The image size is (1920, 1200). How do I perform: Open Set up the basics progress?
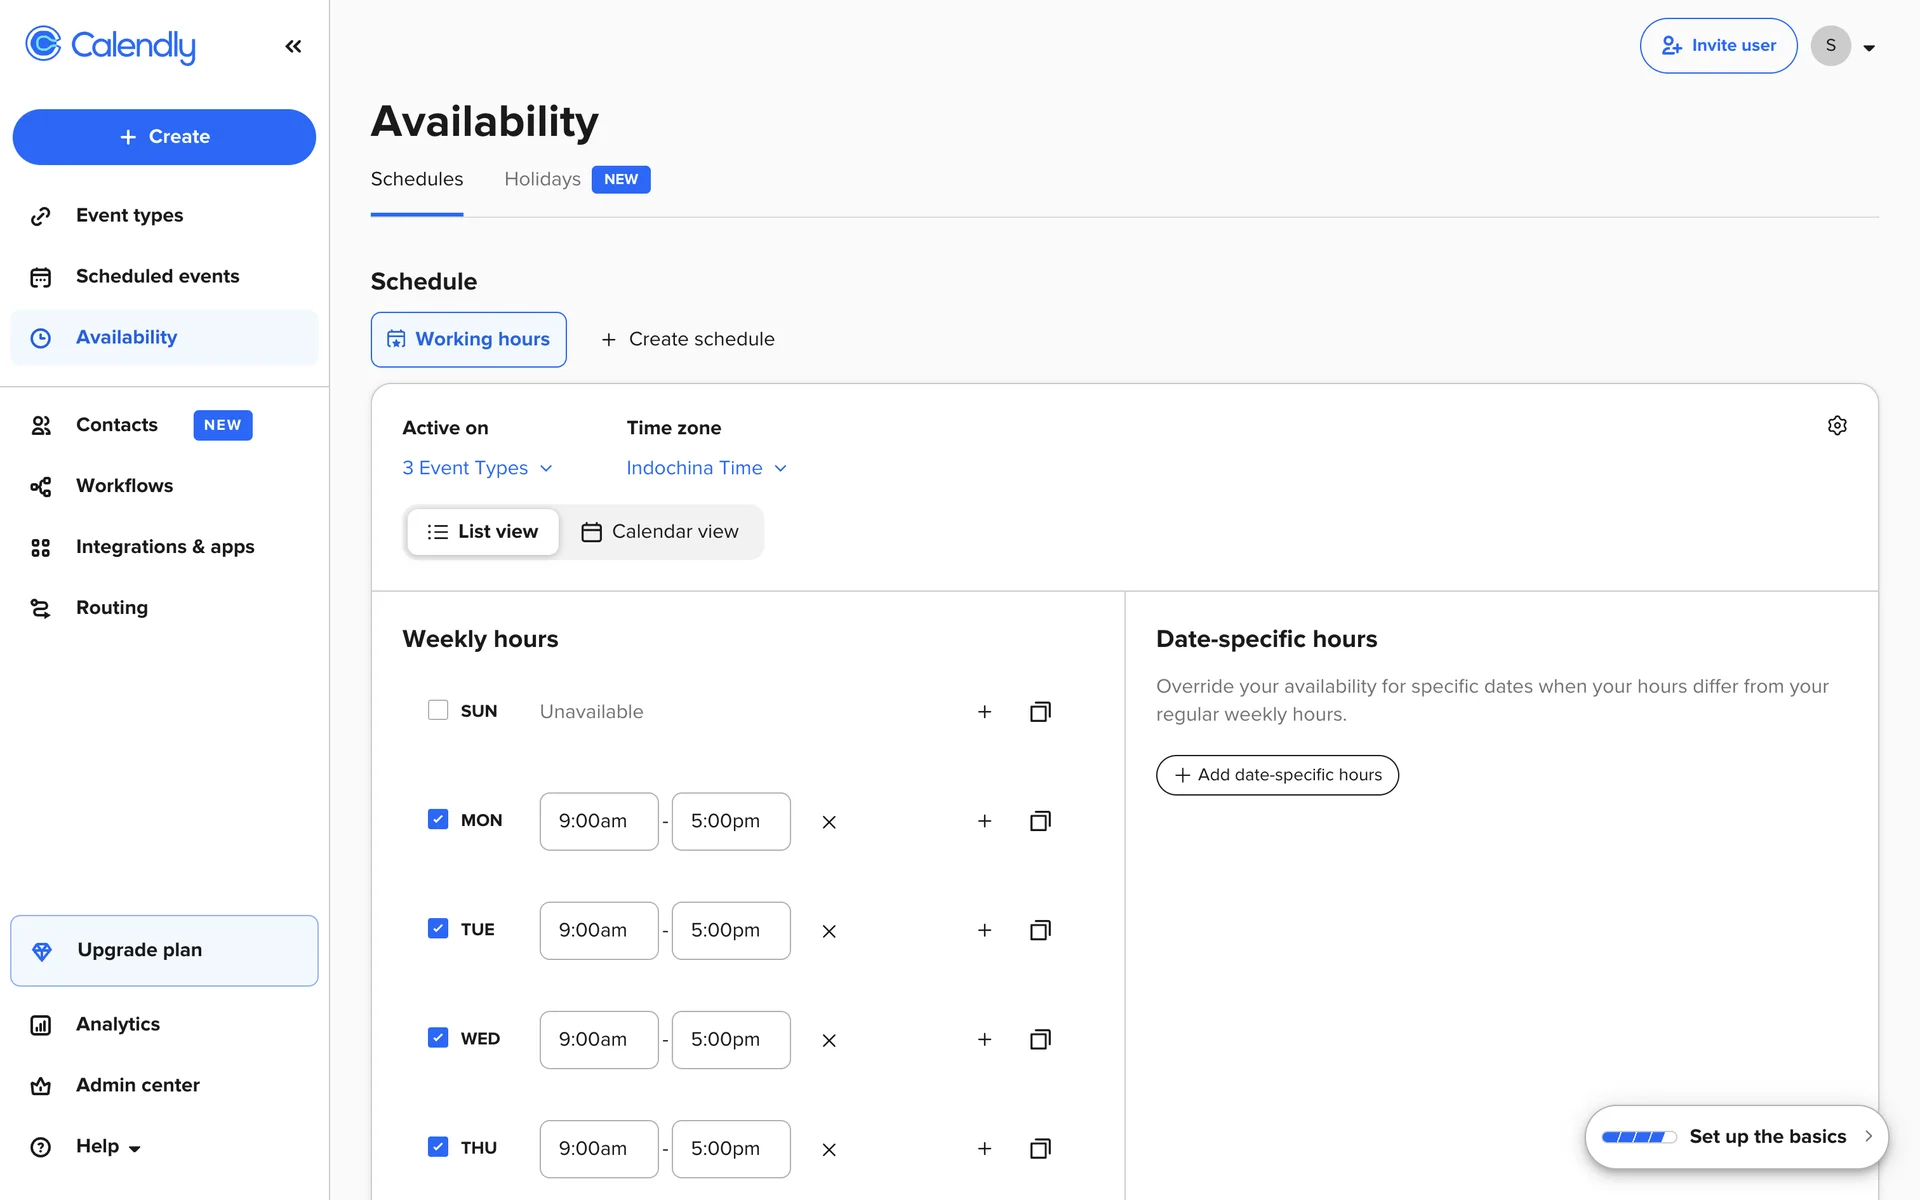click(1736, 1137)
